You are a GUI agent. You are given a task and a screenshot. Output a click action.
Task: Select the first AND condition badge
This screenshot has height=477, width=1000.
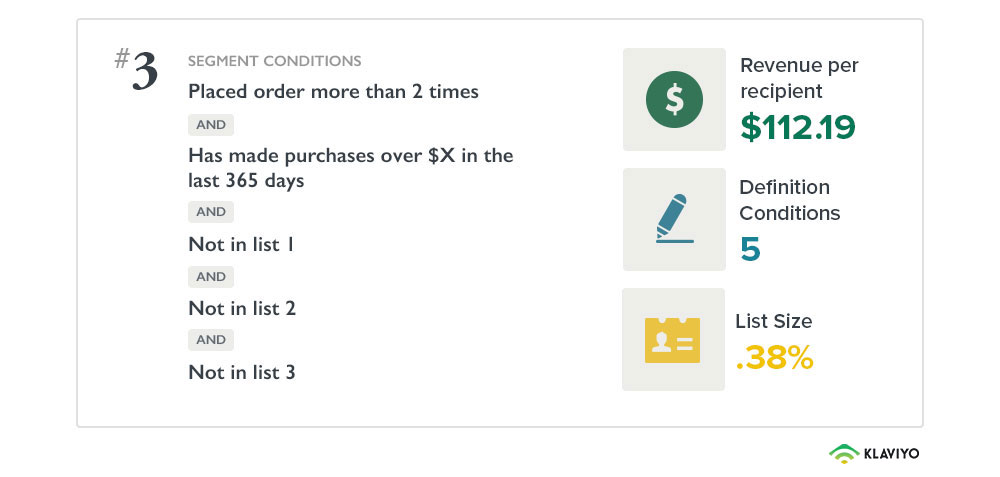tap(211, 125)
